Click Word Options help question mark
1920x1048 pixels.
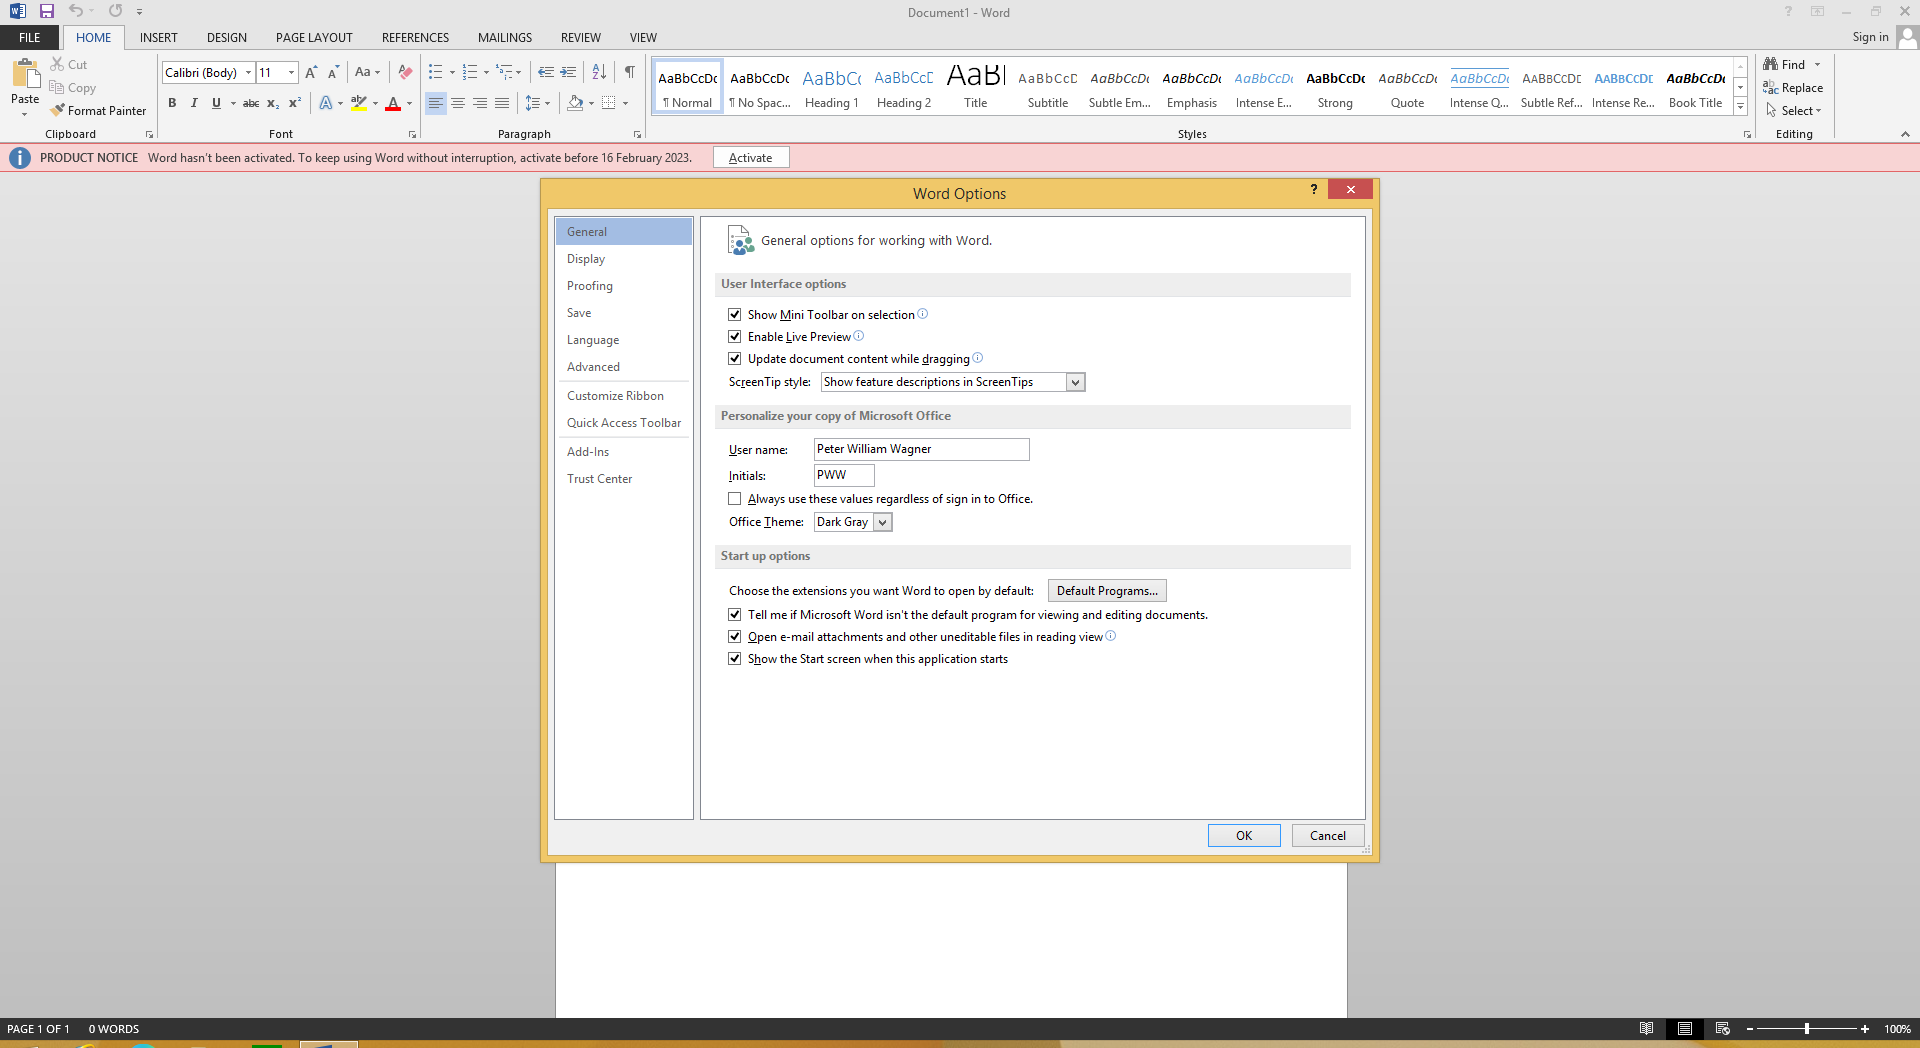point(1314,190)
